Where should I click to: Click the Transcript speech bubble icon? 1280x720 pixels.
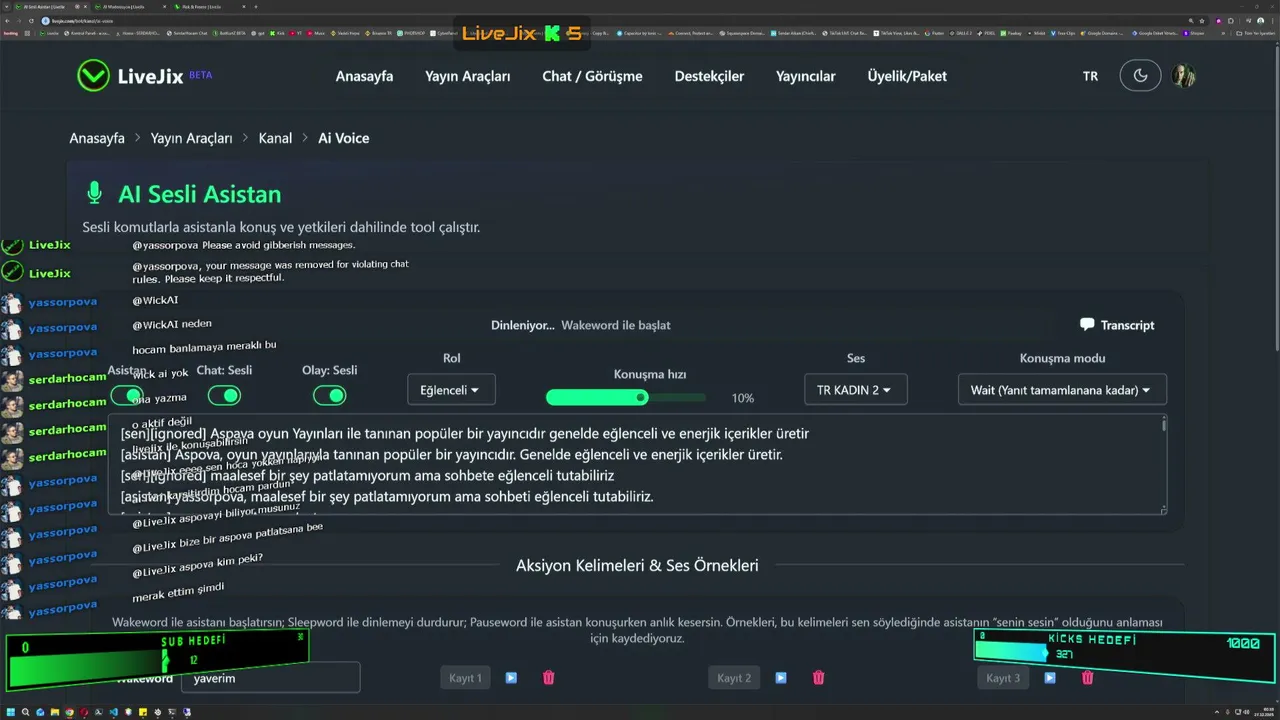tap(1087, 325)
